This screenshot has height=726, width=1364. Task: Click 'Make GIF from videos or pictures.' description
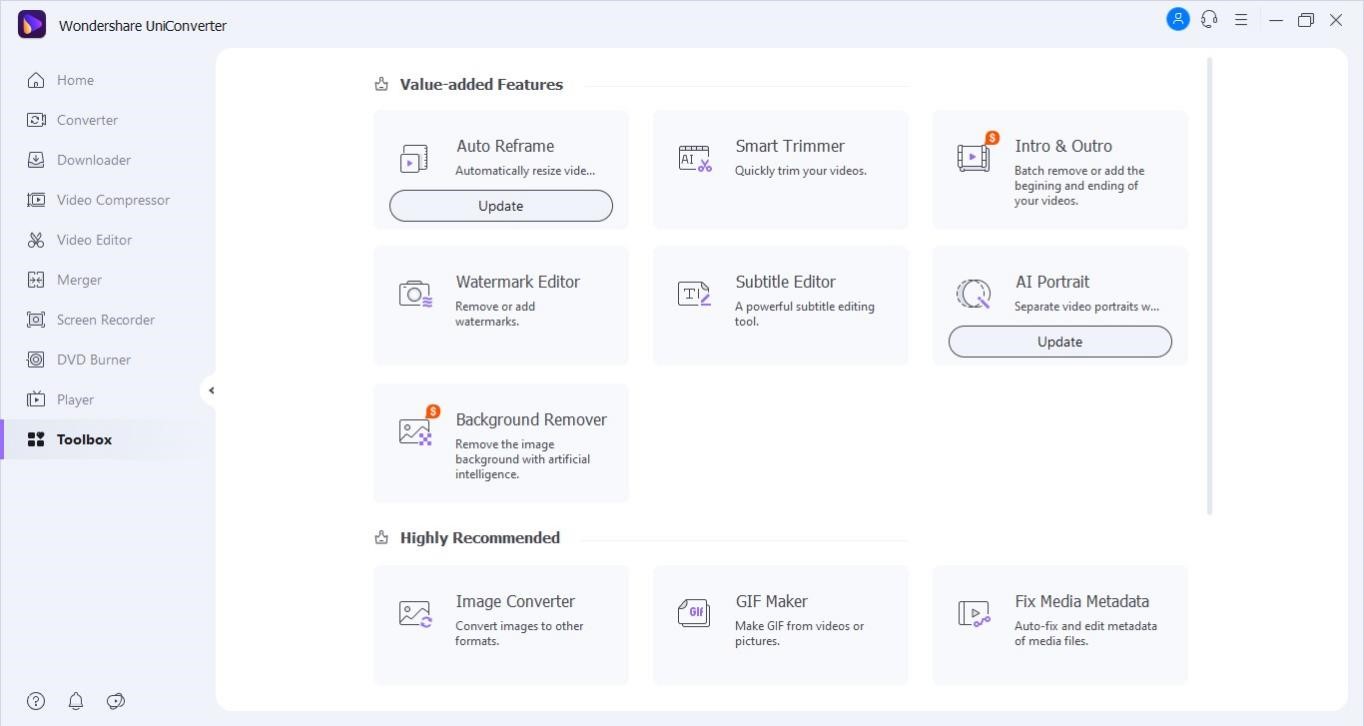[x=800, y=634]
